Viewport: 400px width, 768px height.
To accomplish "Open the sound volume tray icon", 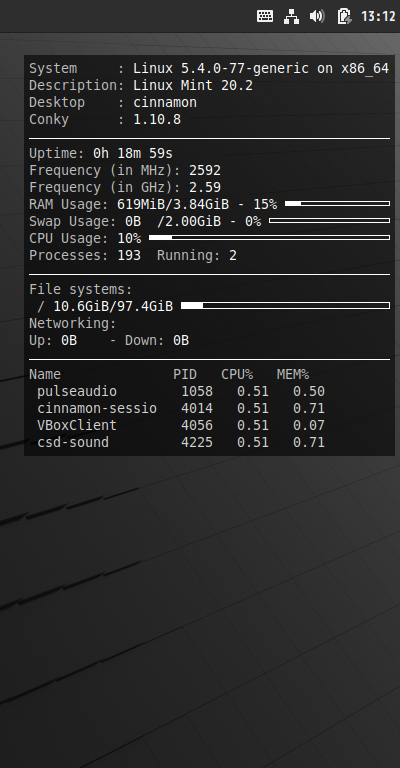I will pyautogui.click(x=317, y=16).
